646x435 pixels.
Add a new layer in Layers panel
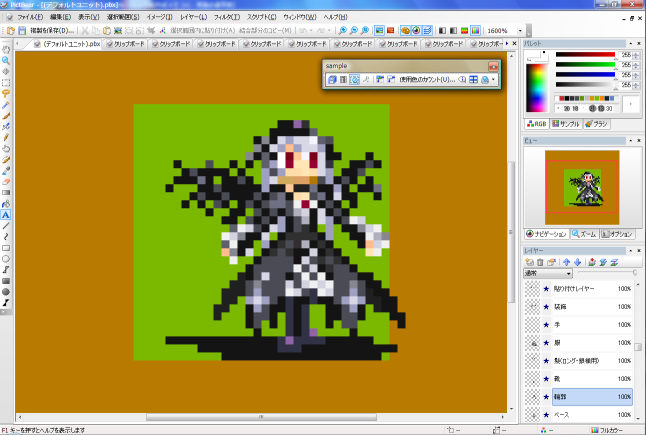[529, 262]
